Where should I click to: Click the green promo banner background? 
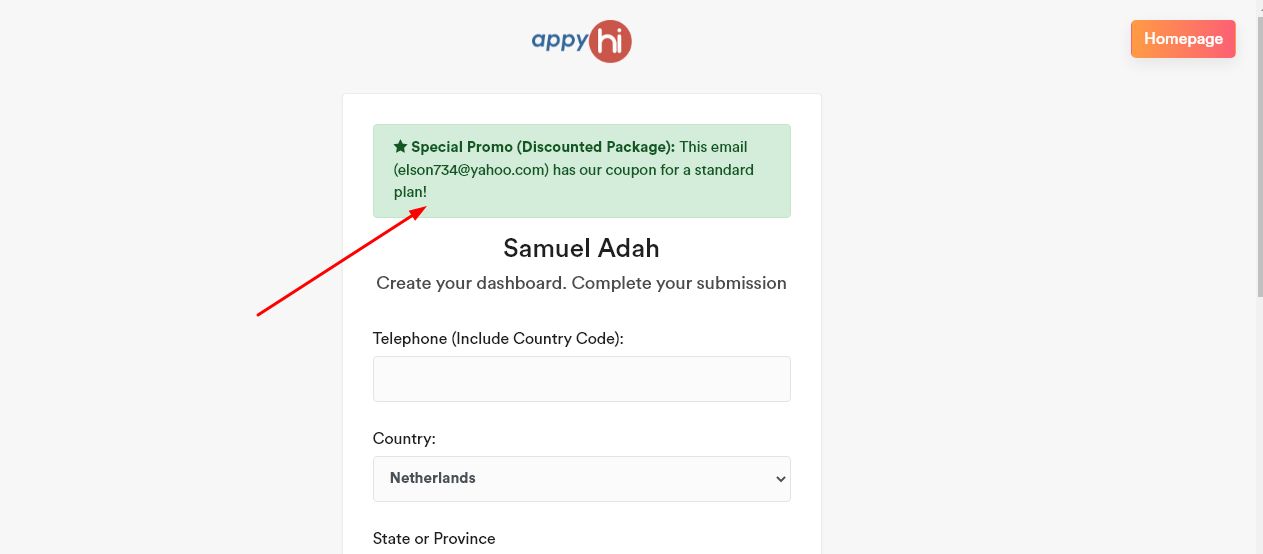700,198
